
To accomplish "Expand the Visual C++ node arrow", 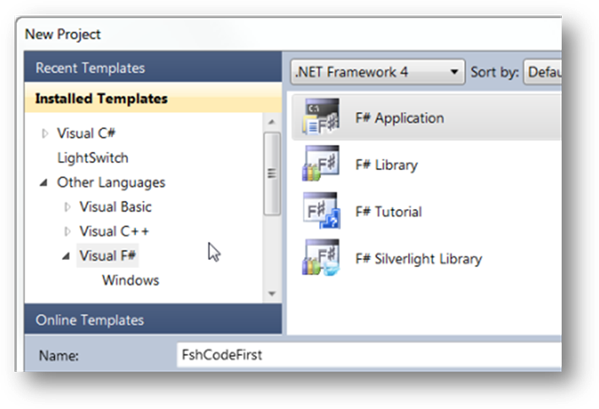I will [x=67, y=231].
